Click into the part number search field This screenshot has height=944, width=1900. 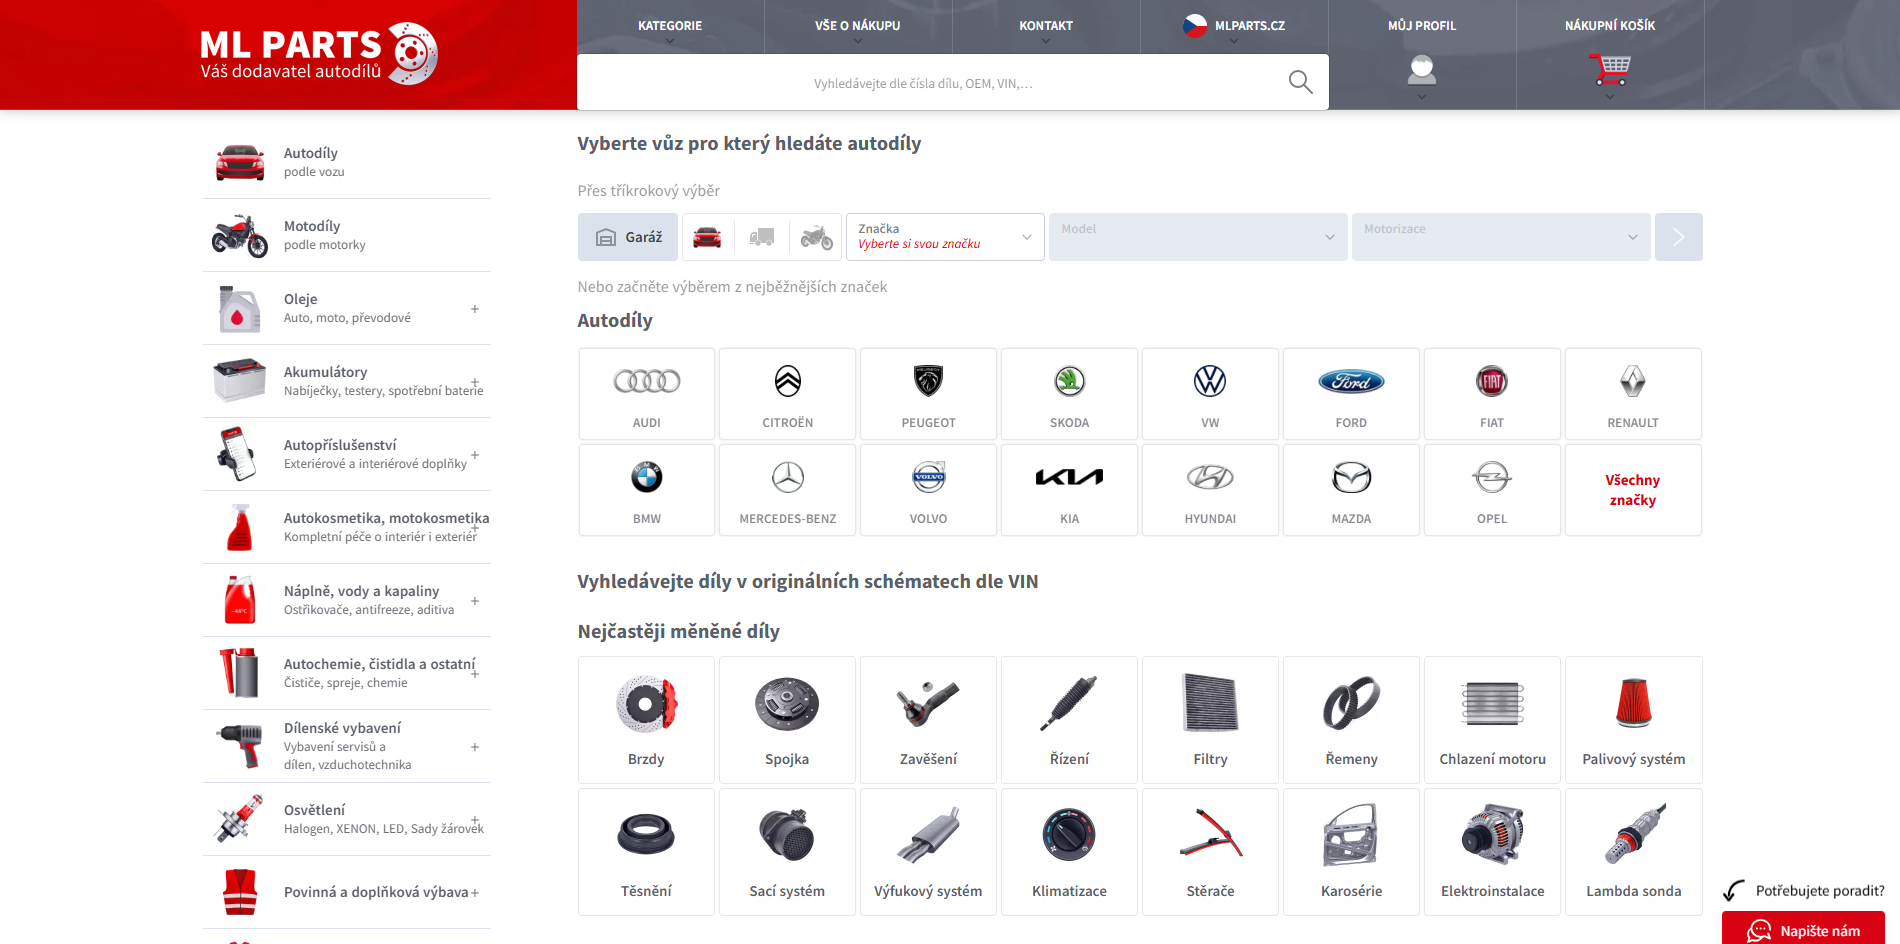click(923, 83)
